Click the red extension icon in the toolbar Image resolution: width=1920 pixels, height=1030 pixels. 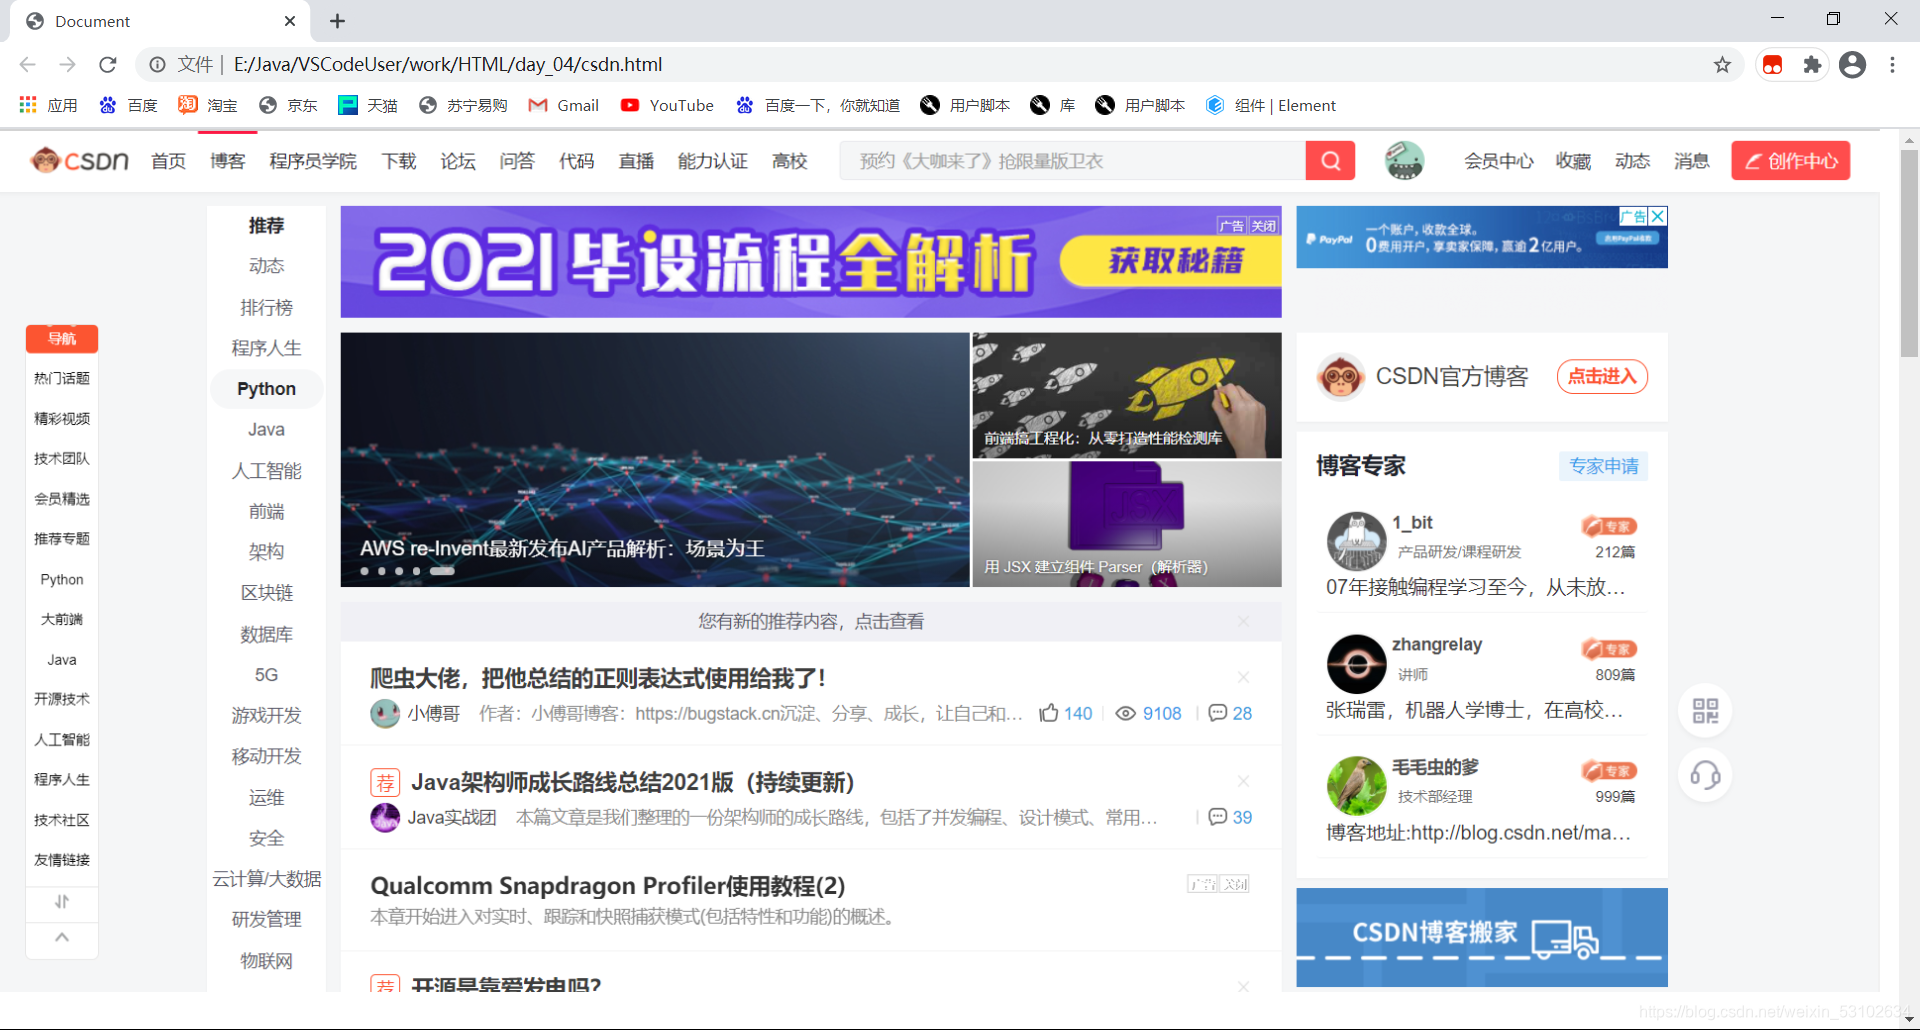1773,65
